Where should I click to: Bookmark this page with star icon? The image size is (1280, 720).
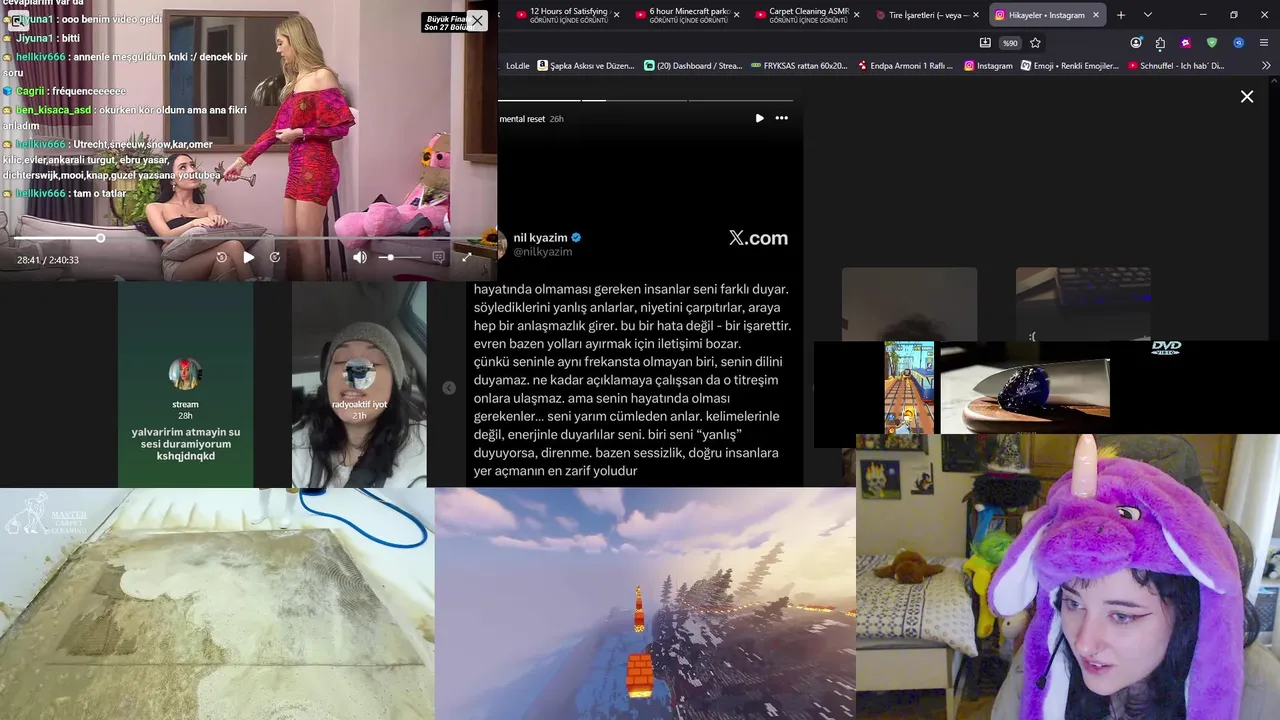tap(1035, 43)
